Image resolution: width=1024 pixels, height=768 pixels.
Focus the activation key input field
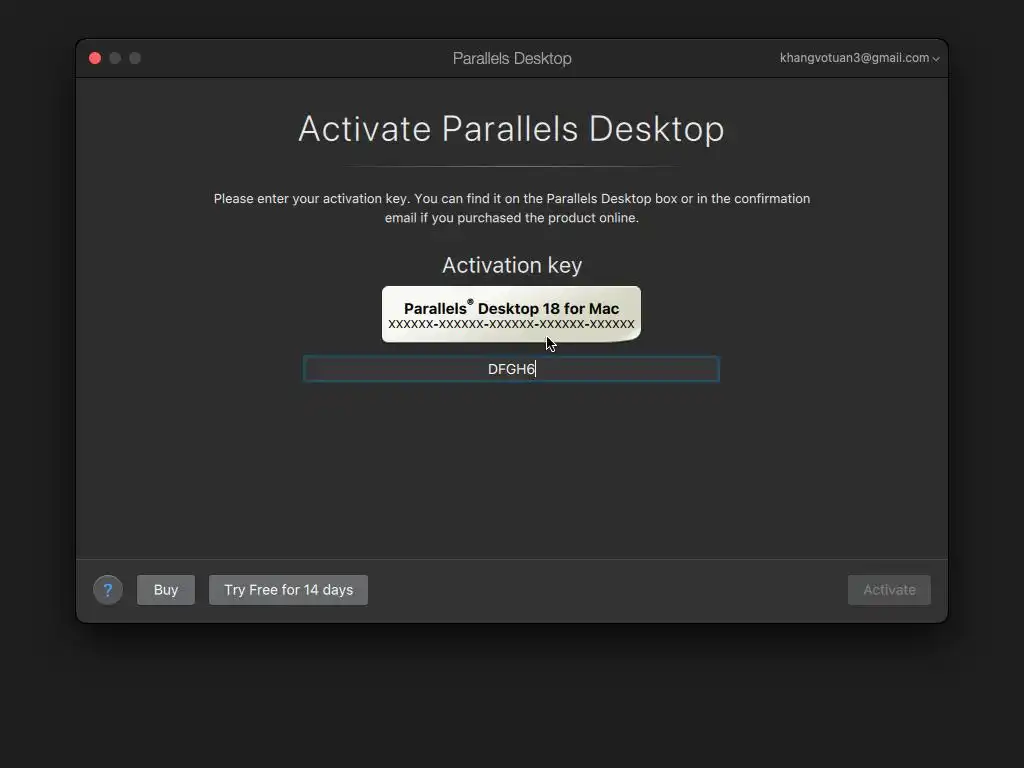pyautogui.click(x=511, y=369)
